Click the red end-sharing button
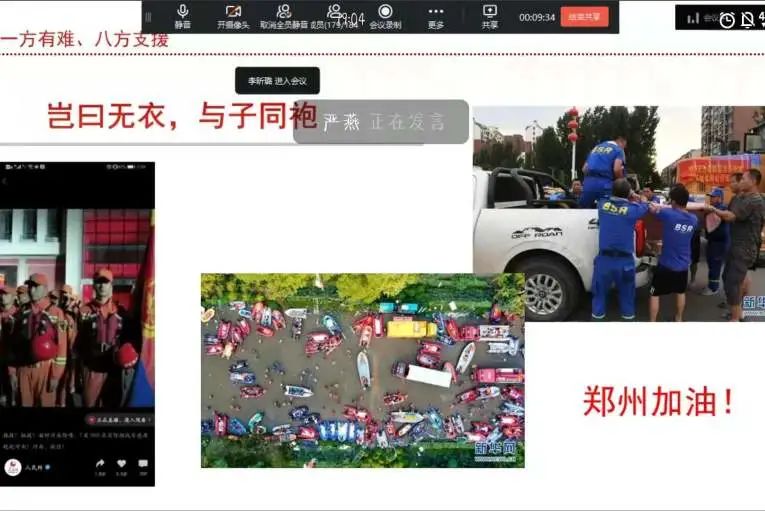The width and height of the screenshot is (765, 511). click(584, 17)
